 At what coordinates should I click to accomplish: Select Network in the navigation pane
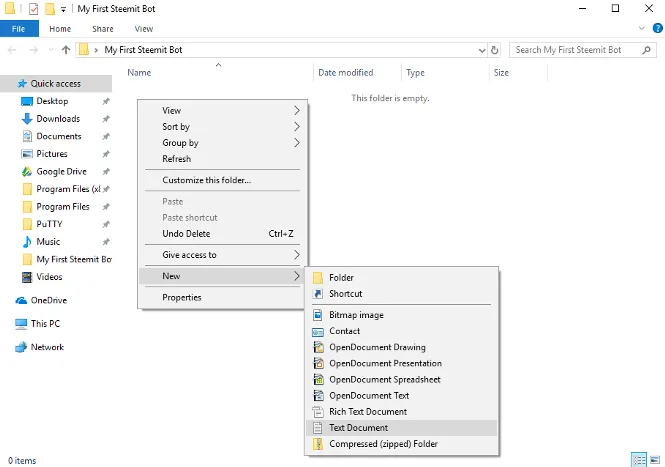[x=47, y=348]
